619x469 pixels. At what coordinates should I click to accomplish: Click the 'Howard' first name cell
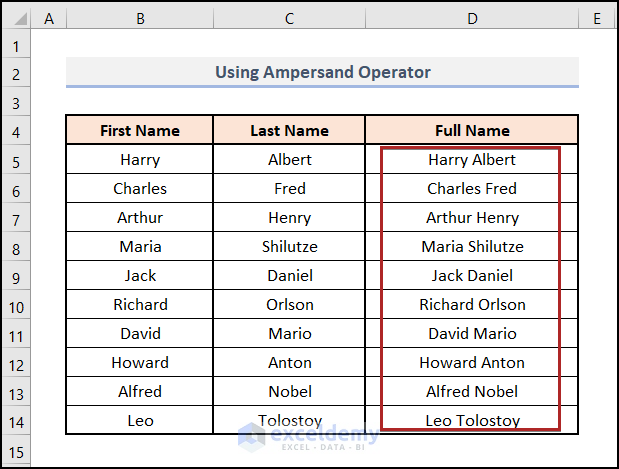[140, 363]
